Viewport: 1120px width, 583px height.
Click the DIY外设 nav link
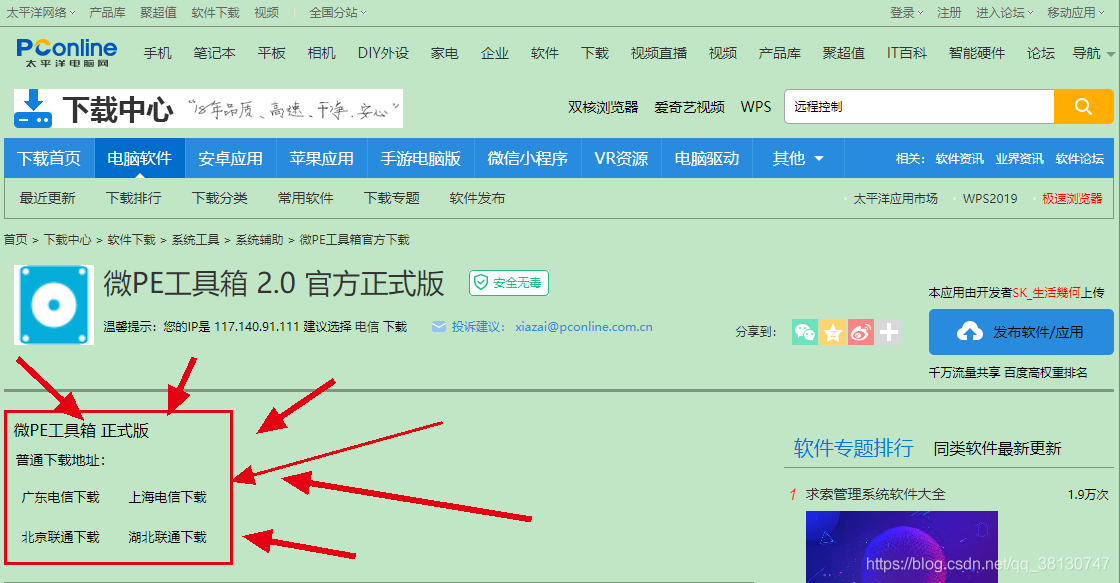click(383, 53)
